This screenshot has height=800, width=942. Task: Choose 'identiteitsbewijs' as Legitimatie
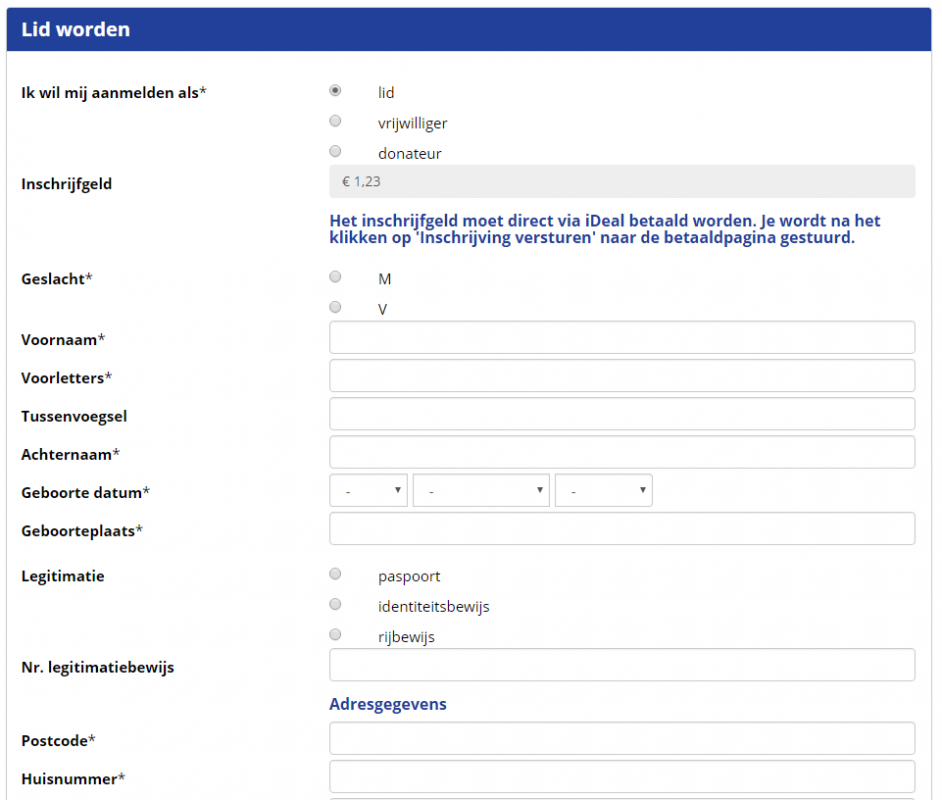335,604
